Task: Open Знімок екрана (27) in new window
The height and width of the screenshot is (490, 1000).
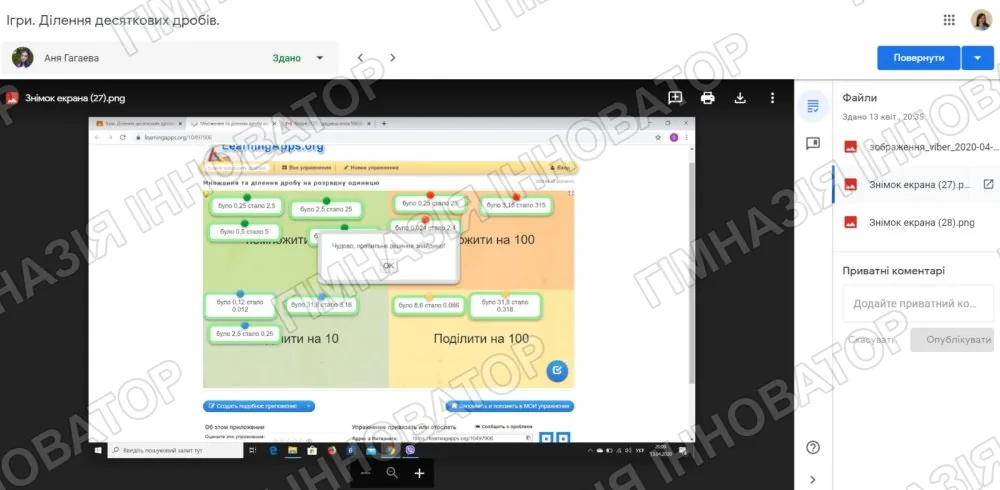Action: pyautogui.click(x=988, y=184)
